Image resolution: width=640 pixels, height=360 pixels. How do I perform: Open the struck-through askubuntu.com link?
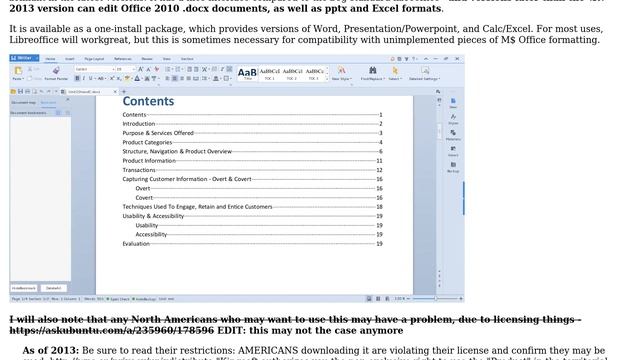(x=111, y=330)
